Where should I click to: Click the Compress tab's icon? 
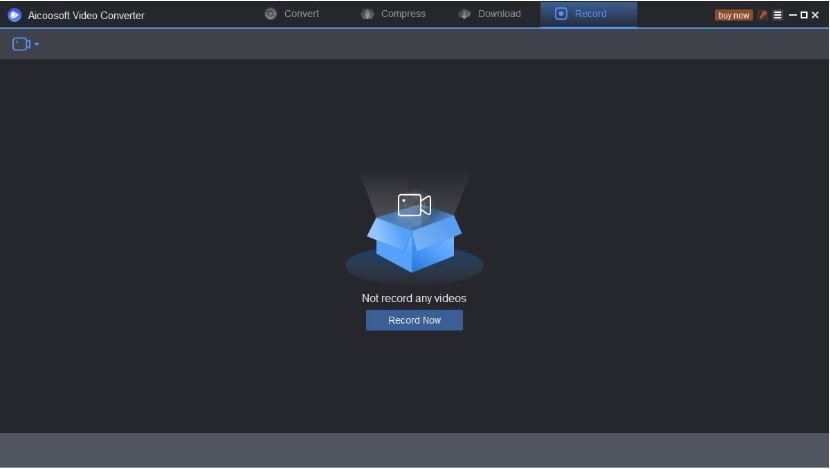tap(367, 14)
